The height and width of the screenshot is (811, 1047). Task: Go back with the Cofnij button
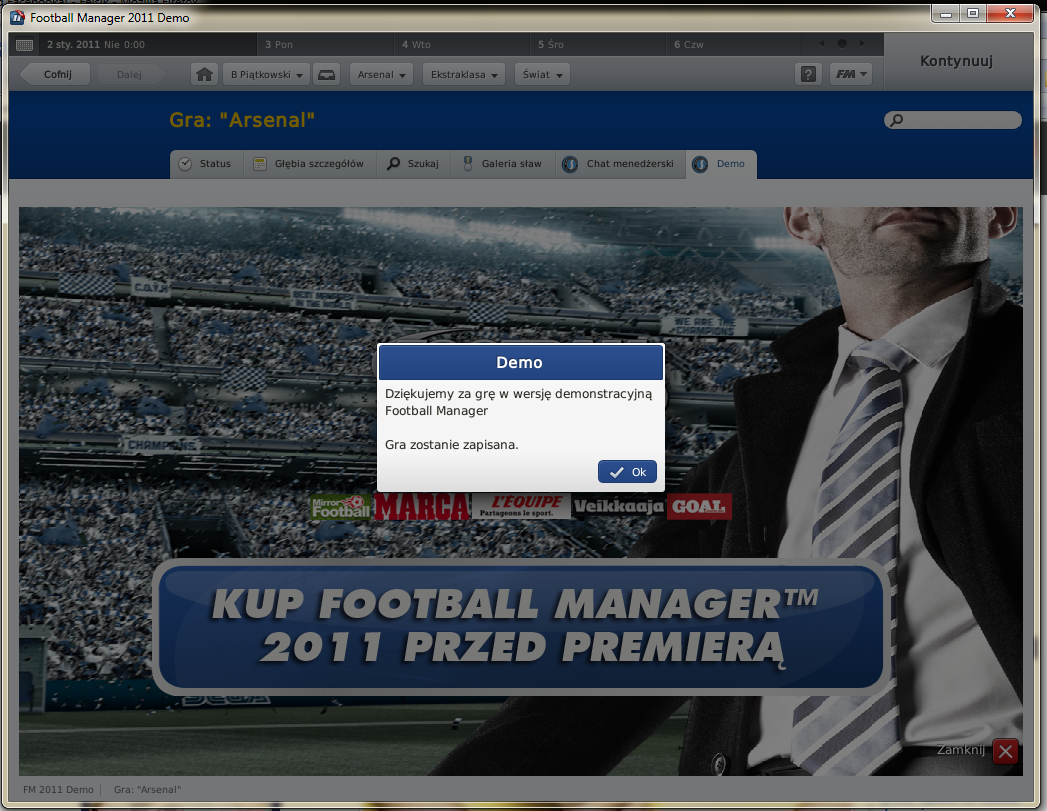click(x=56, y=74)
